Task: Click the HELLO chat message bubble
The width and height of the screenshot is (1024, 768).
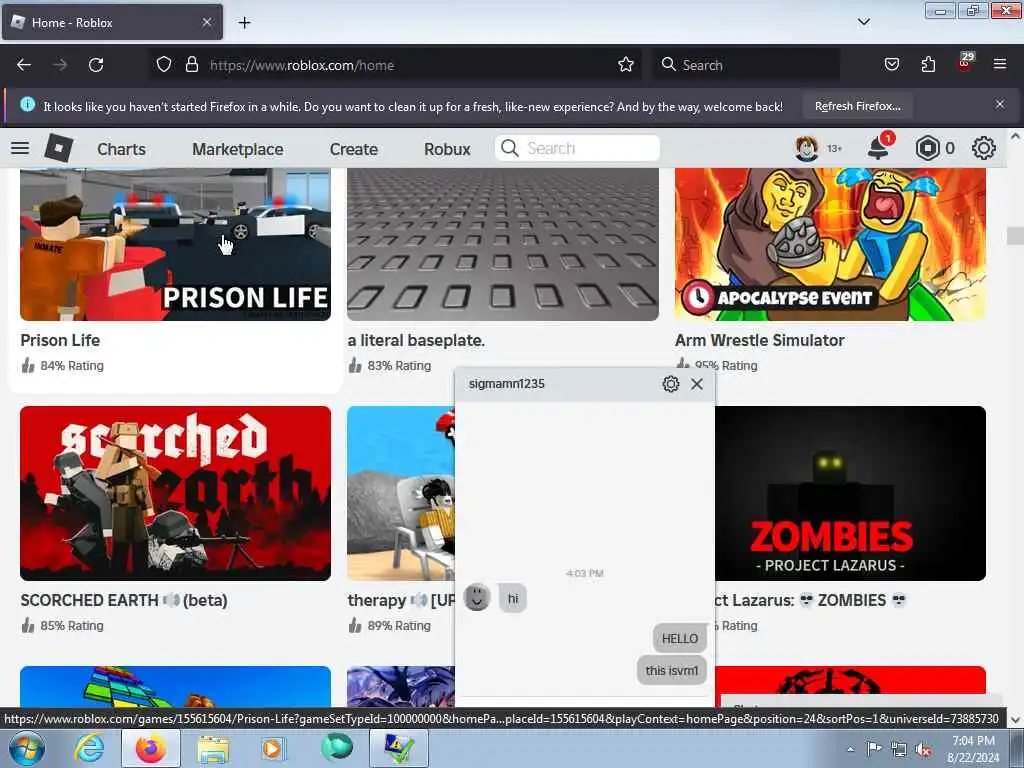Action: (x=680, y=638)
